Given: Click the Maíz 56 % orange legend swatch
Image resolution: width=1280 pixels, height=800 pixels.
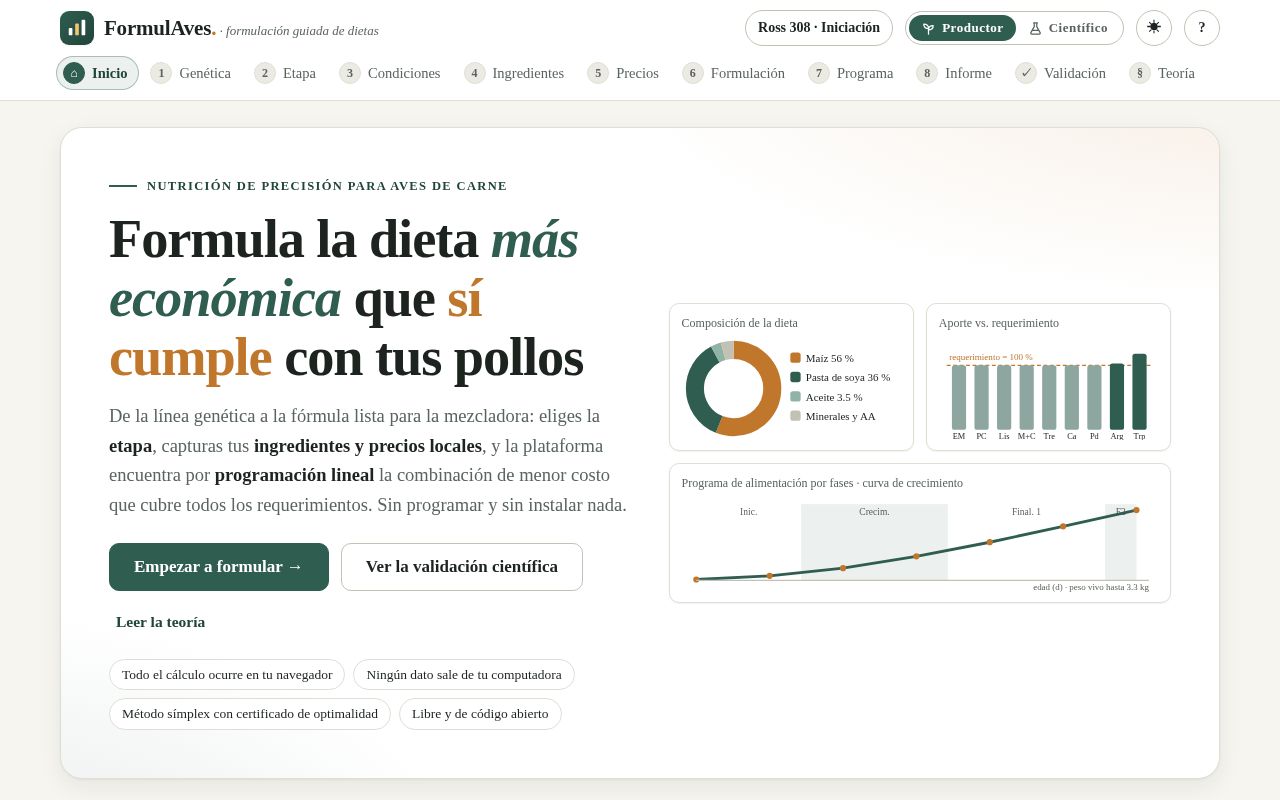Looking at the screenshot, I should click(x=795, y=358).
